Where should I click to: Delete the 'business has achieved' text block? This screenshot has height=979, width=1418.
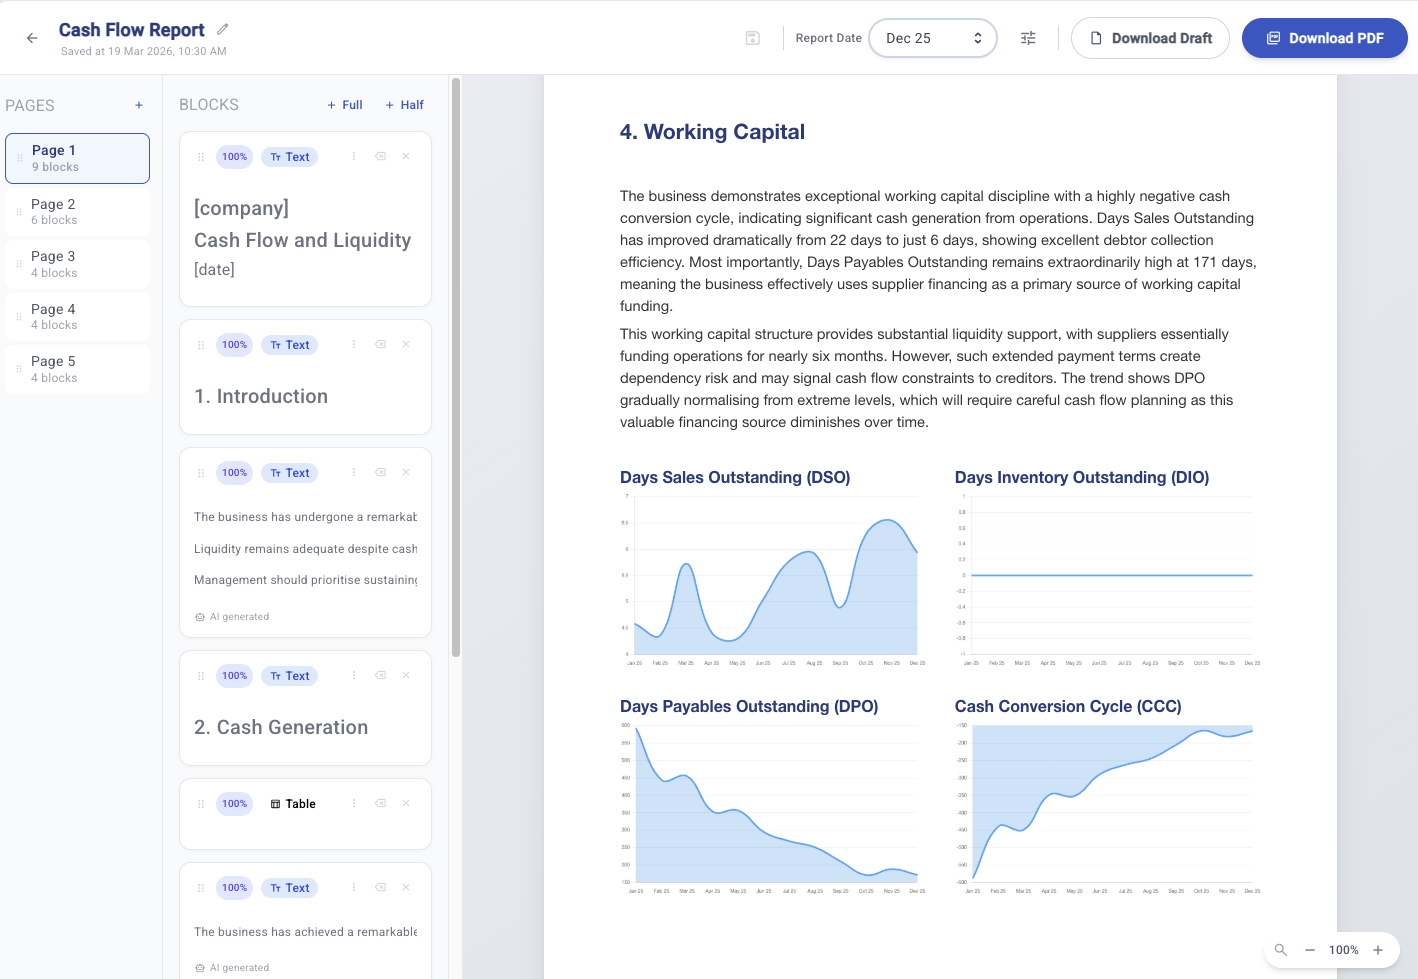click(x=406, y=887)
